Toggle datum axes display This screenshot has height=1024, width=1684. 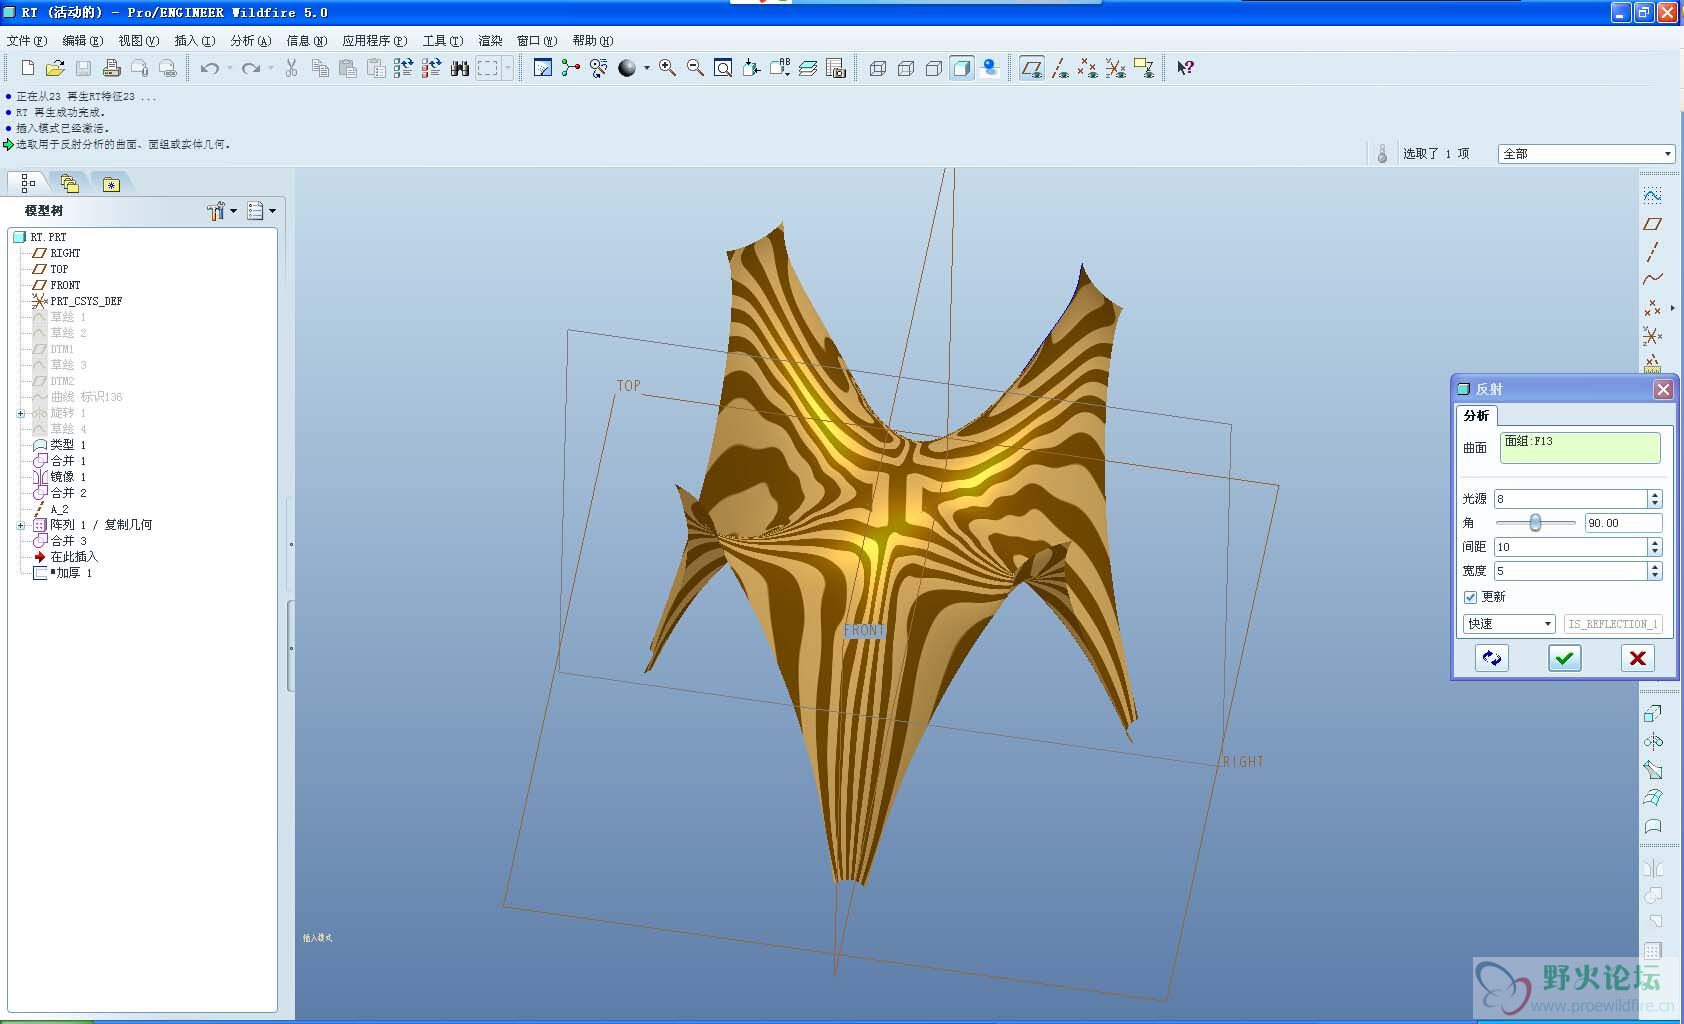[1060, 68]
